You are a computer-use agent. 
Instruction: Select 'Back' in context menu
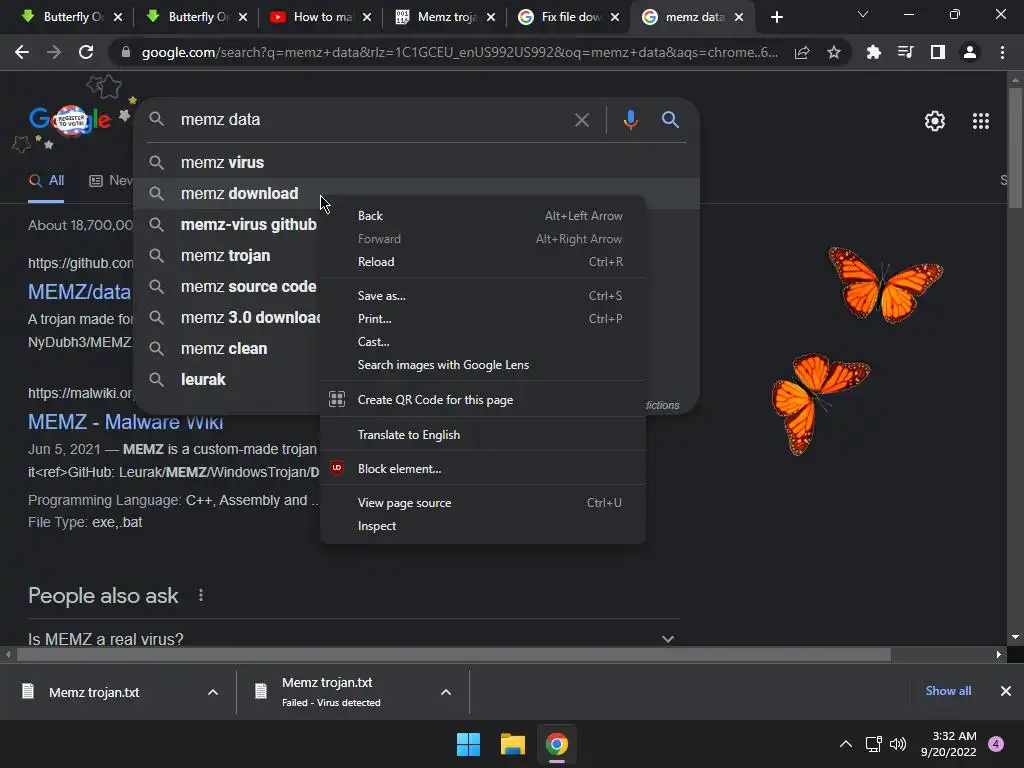483,216
